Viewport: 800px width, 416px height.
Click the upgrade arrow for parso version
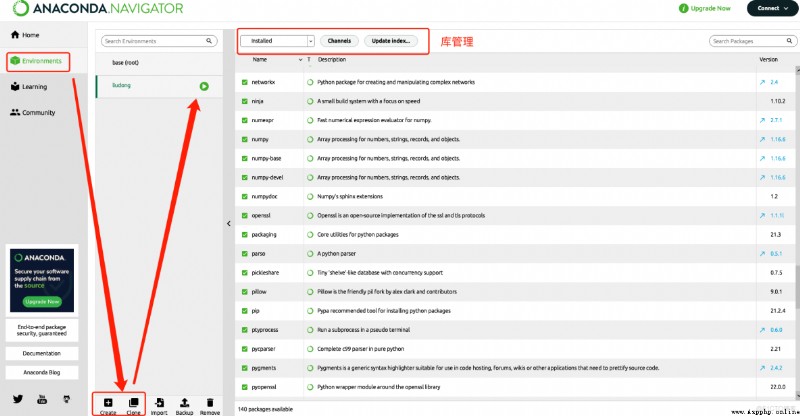pos(762,254)
